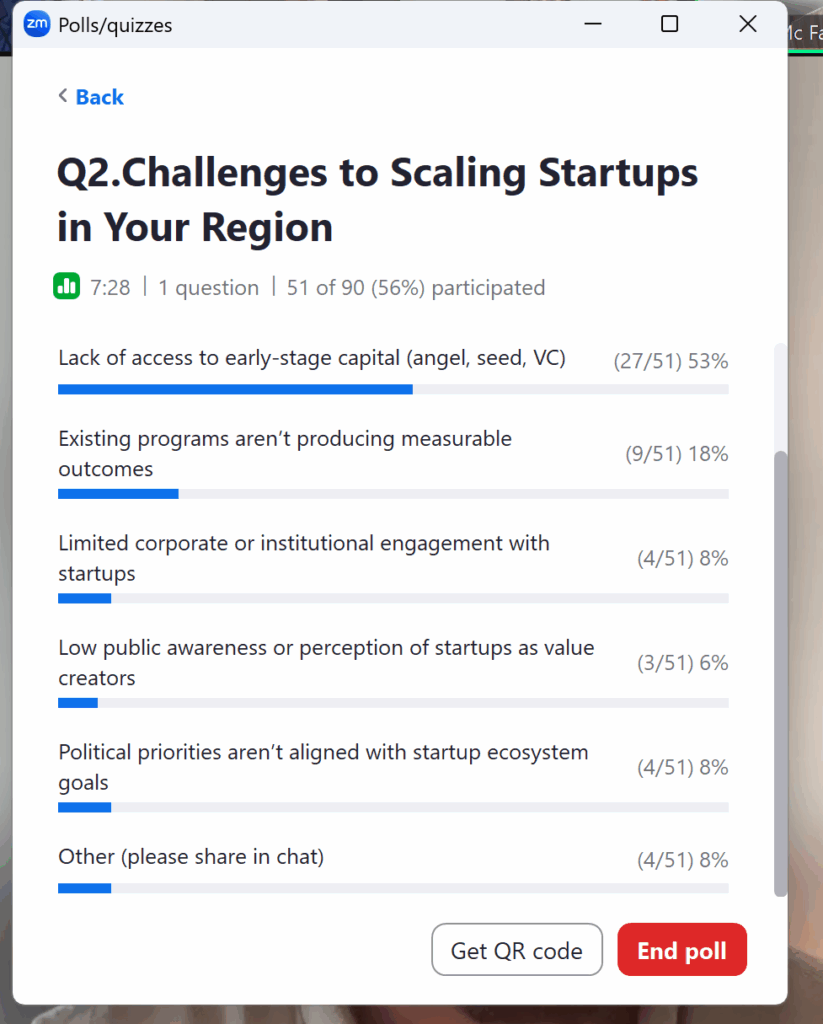Click the green poll chart icon
Viewport: 823px width, 1024px height.
pos(66,287)
